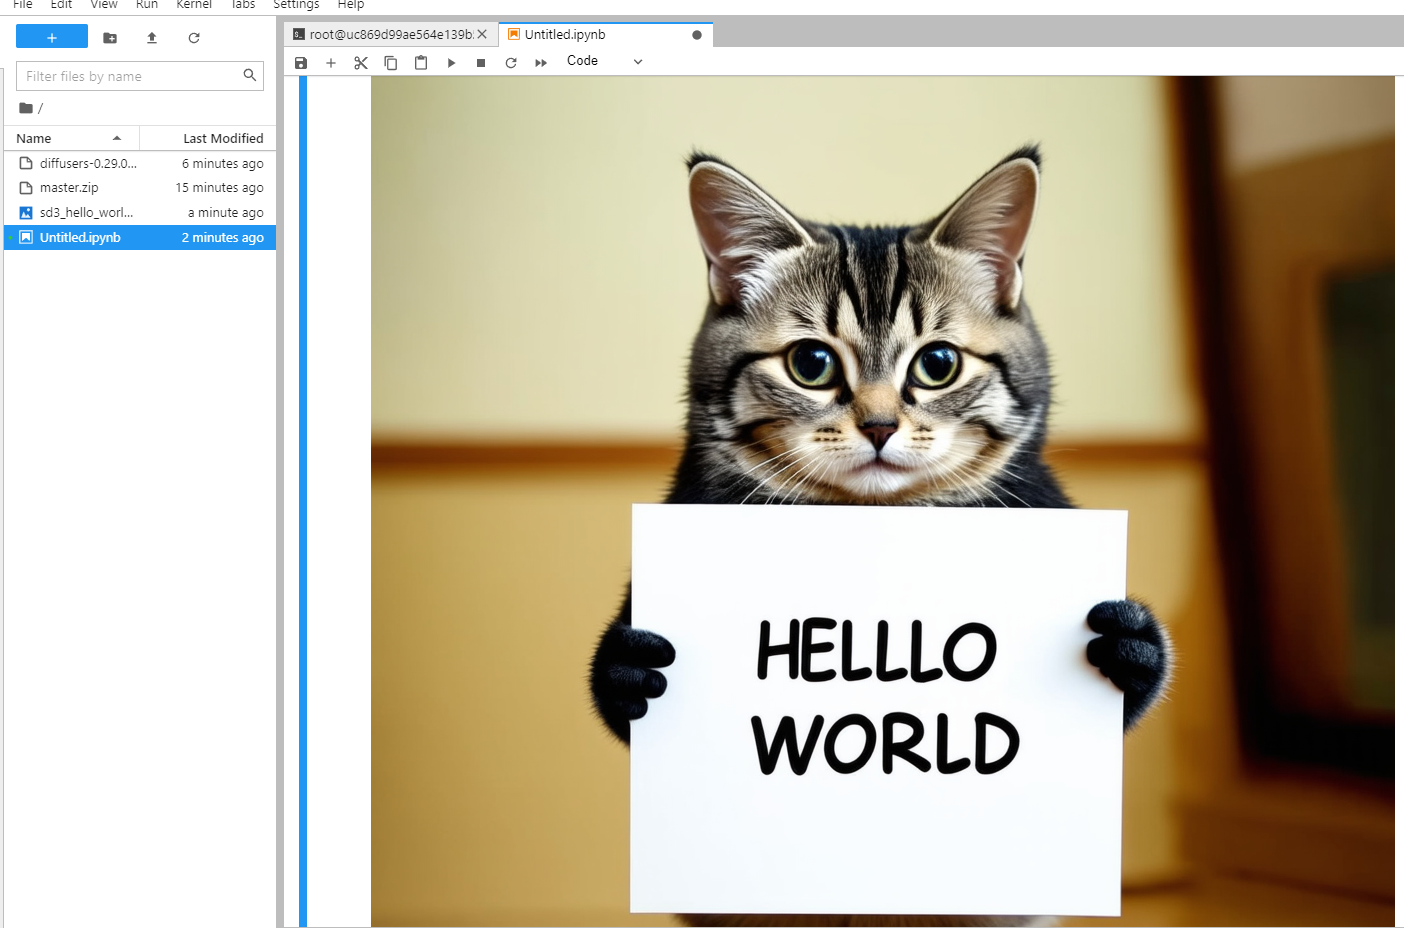1404x928 pixels.
Task: Create a new folder in file browser
Action: (110, 38)
